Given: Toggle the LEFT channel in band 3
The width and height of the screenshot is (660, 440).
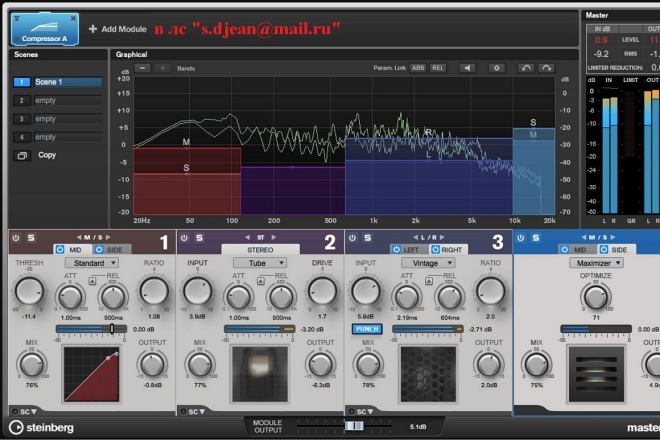Looking at the screenshot, I should click(397, 250).
